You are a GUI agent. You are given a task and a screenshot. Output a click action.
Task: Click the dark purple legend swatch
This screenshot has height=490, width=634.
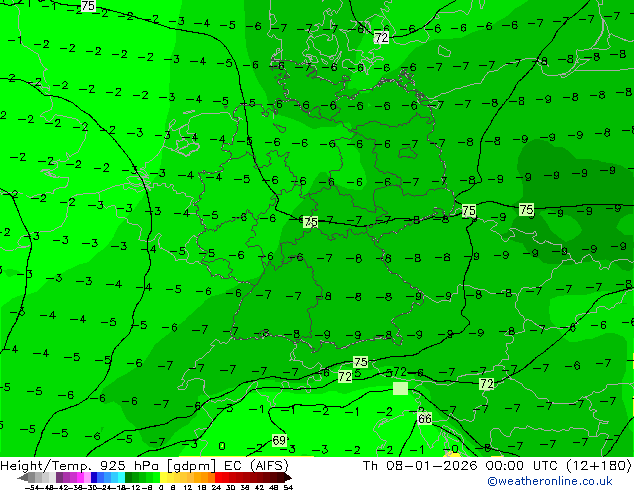pos(59,477)
